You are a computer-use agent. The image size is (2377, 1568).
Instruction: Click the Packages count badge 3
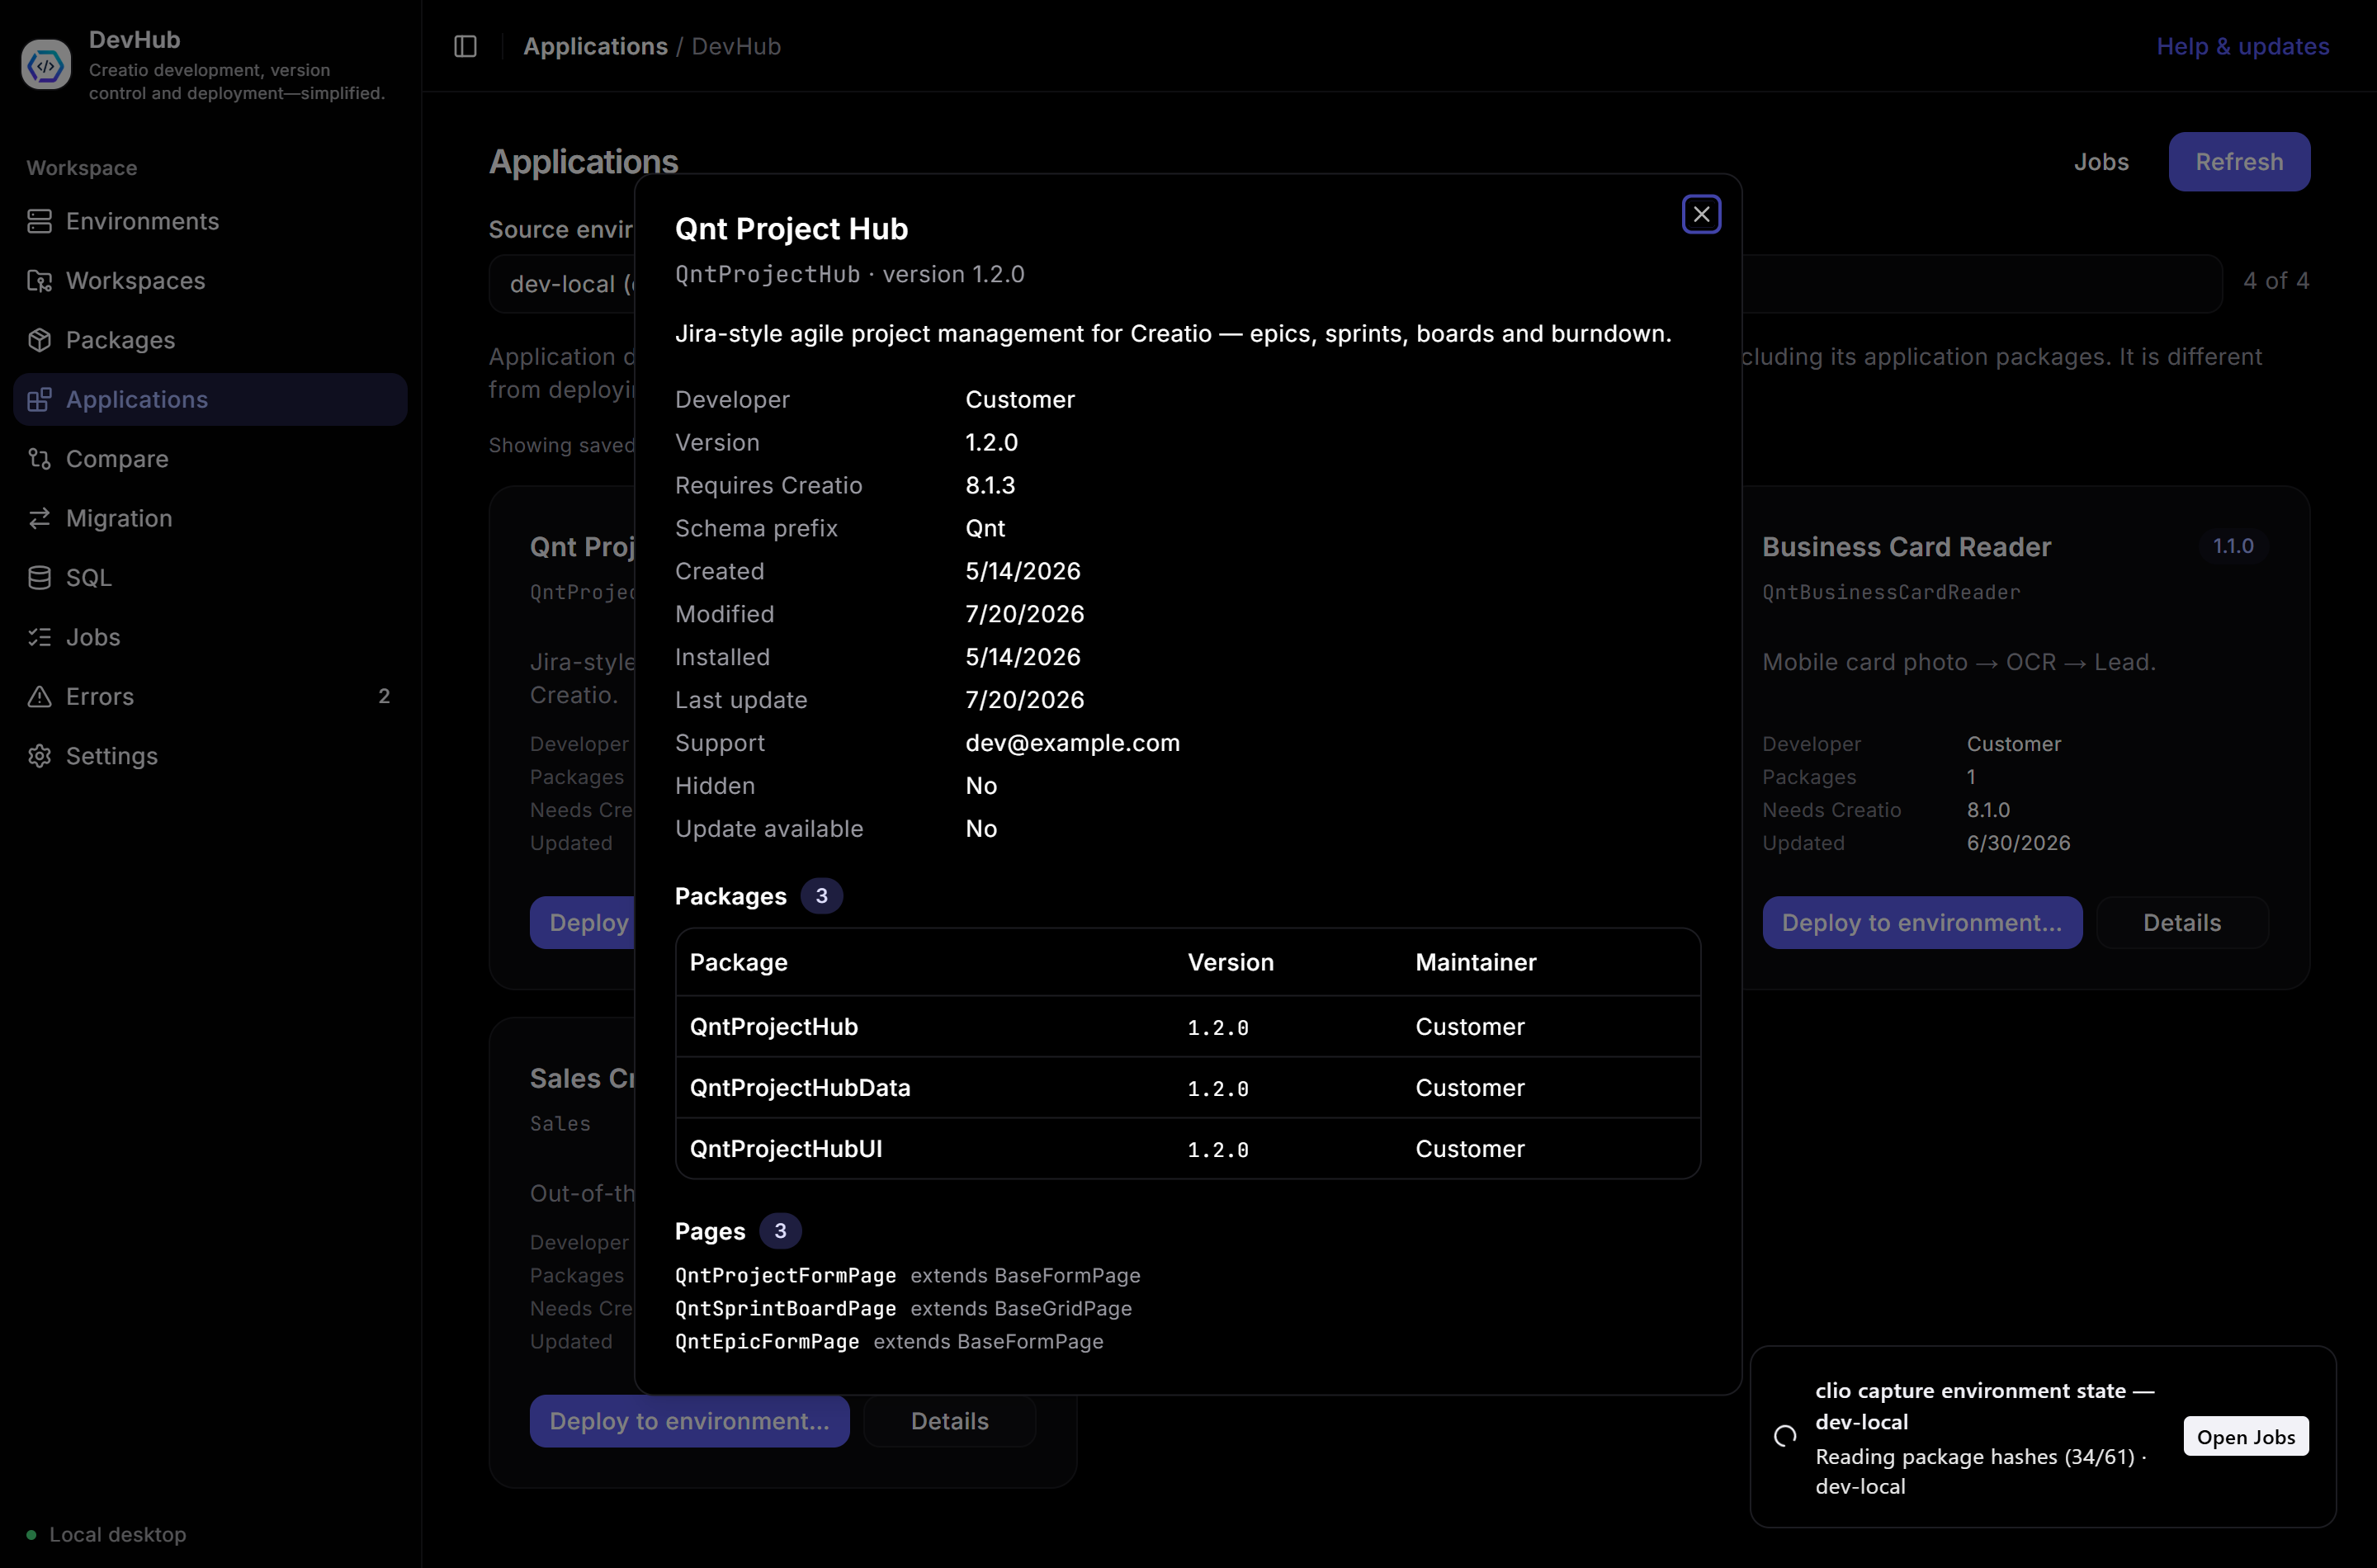[821, 896]
